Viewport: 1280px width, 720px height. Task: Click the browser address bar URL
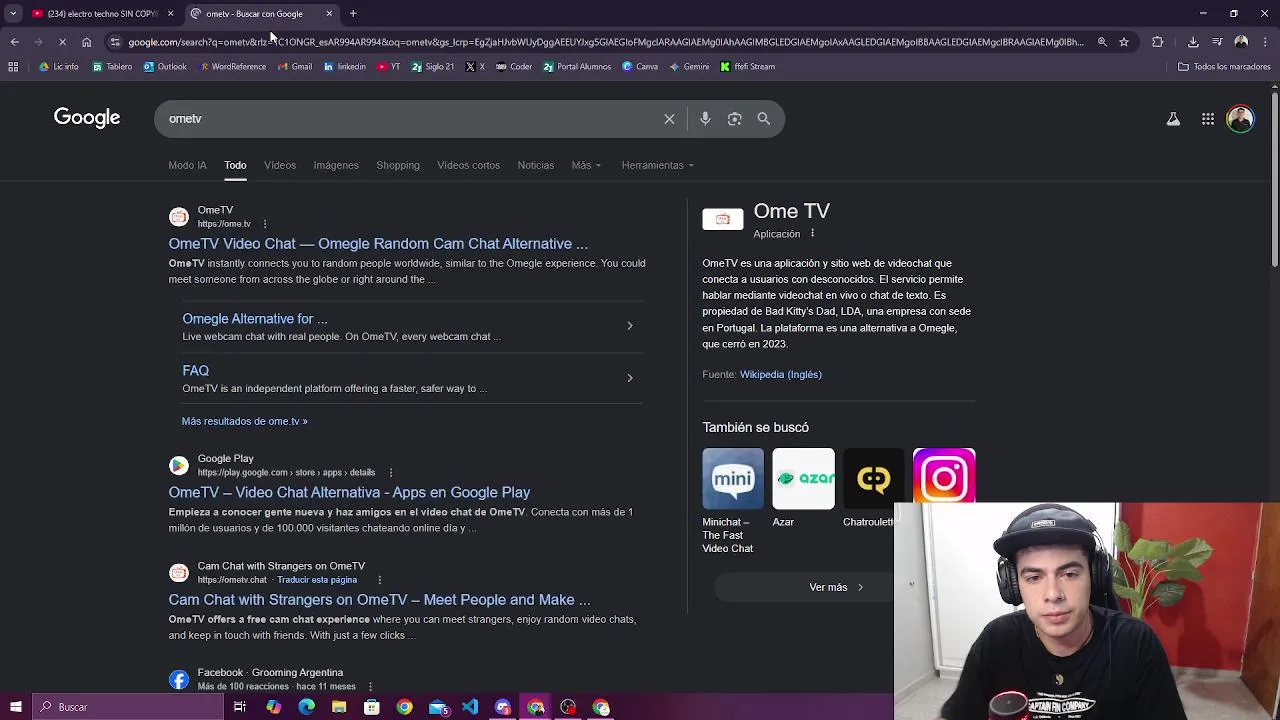tap(605, 42)
